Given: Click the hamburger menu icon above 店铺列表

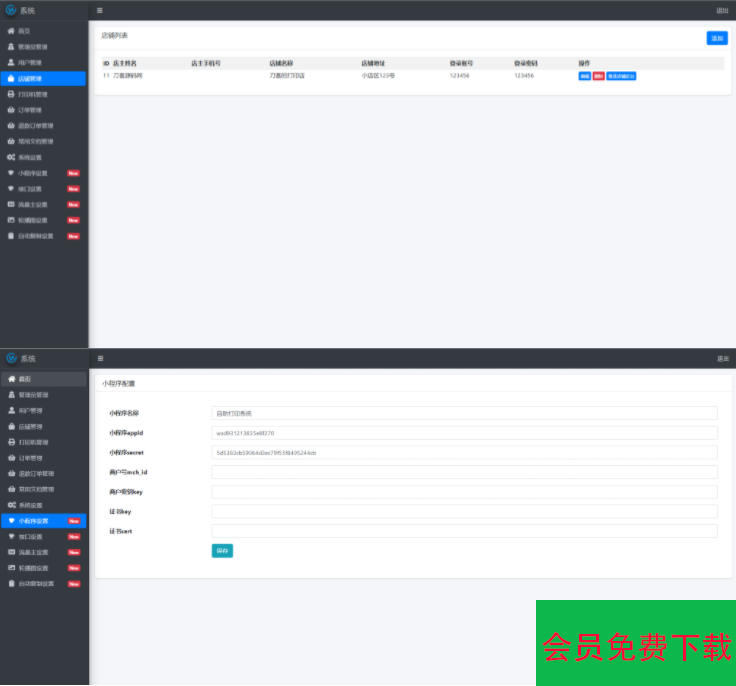Looking at the screenshot, I should coord(99,10).
